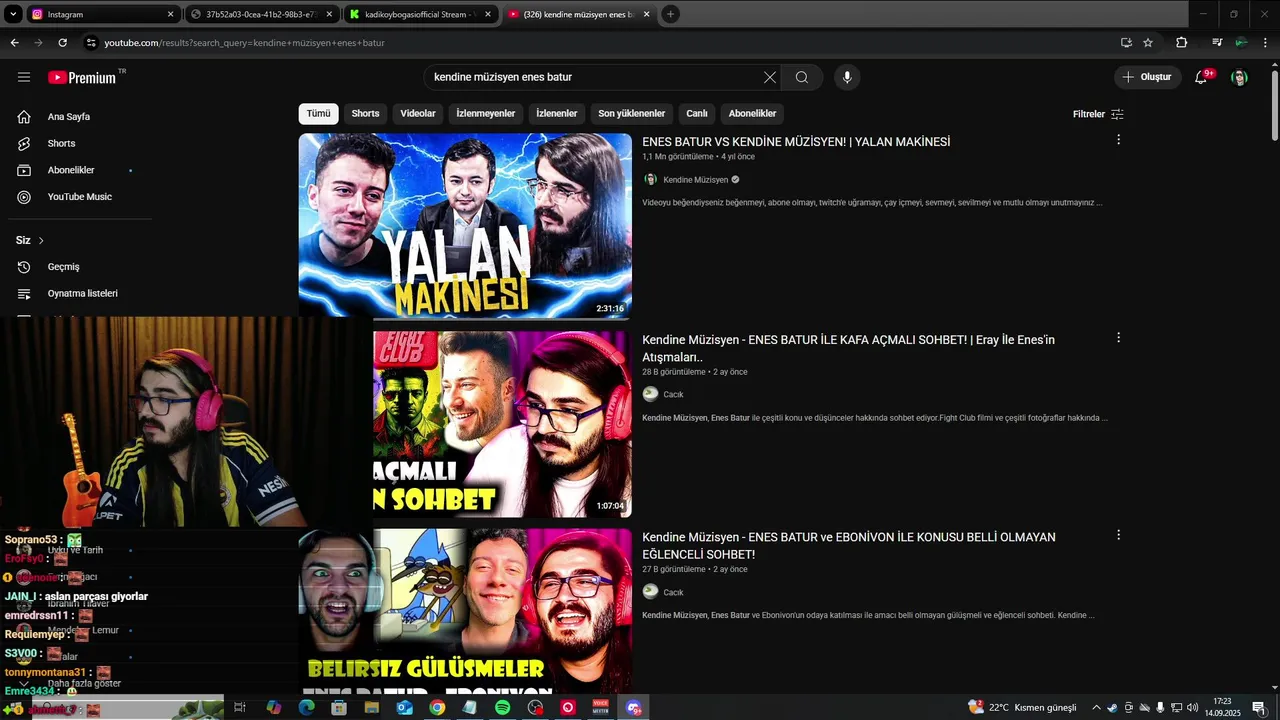Open the YouTube hamburger guide menu
Viewport: 1280px width, 720px height.
tap(24, 77)
